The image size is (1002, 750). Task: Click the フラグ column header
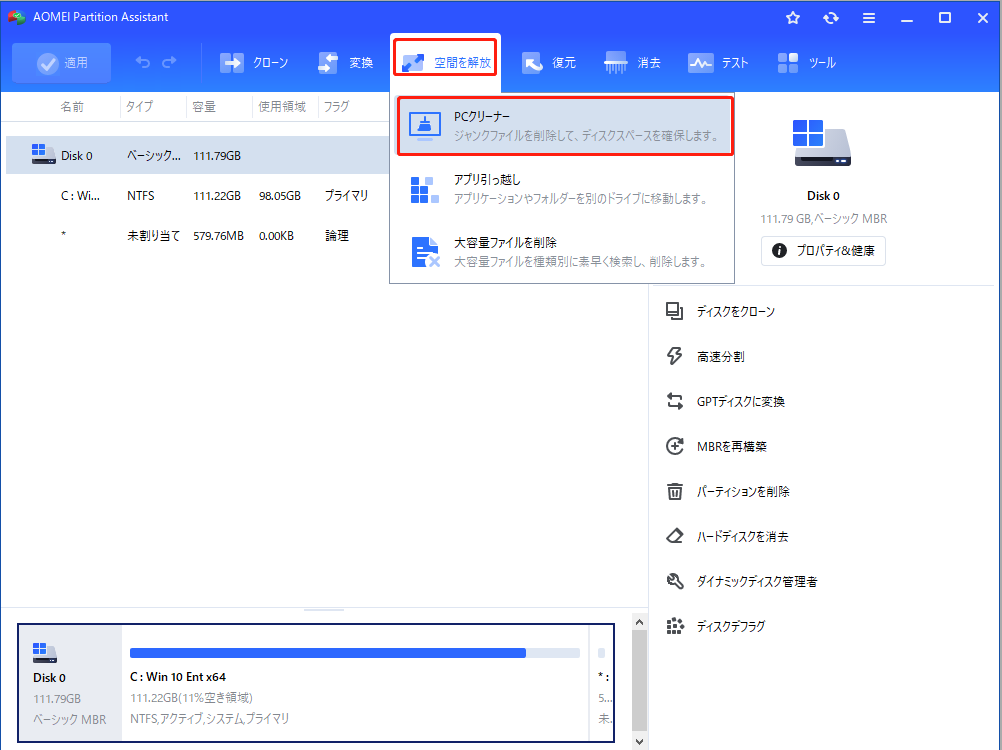pyautogui.click(x=336, y=107)
